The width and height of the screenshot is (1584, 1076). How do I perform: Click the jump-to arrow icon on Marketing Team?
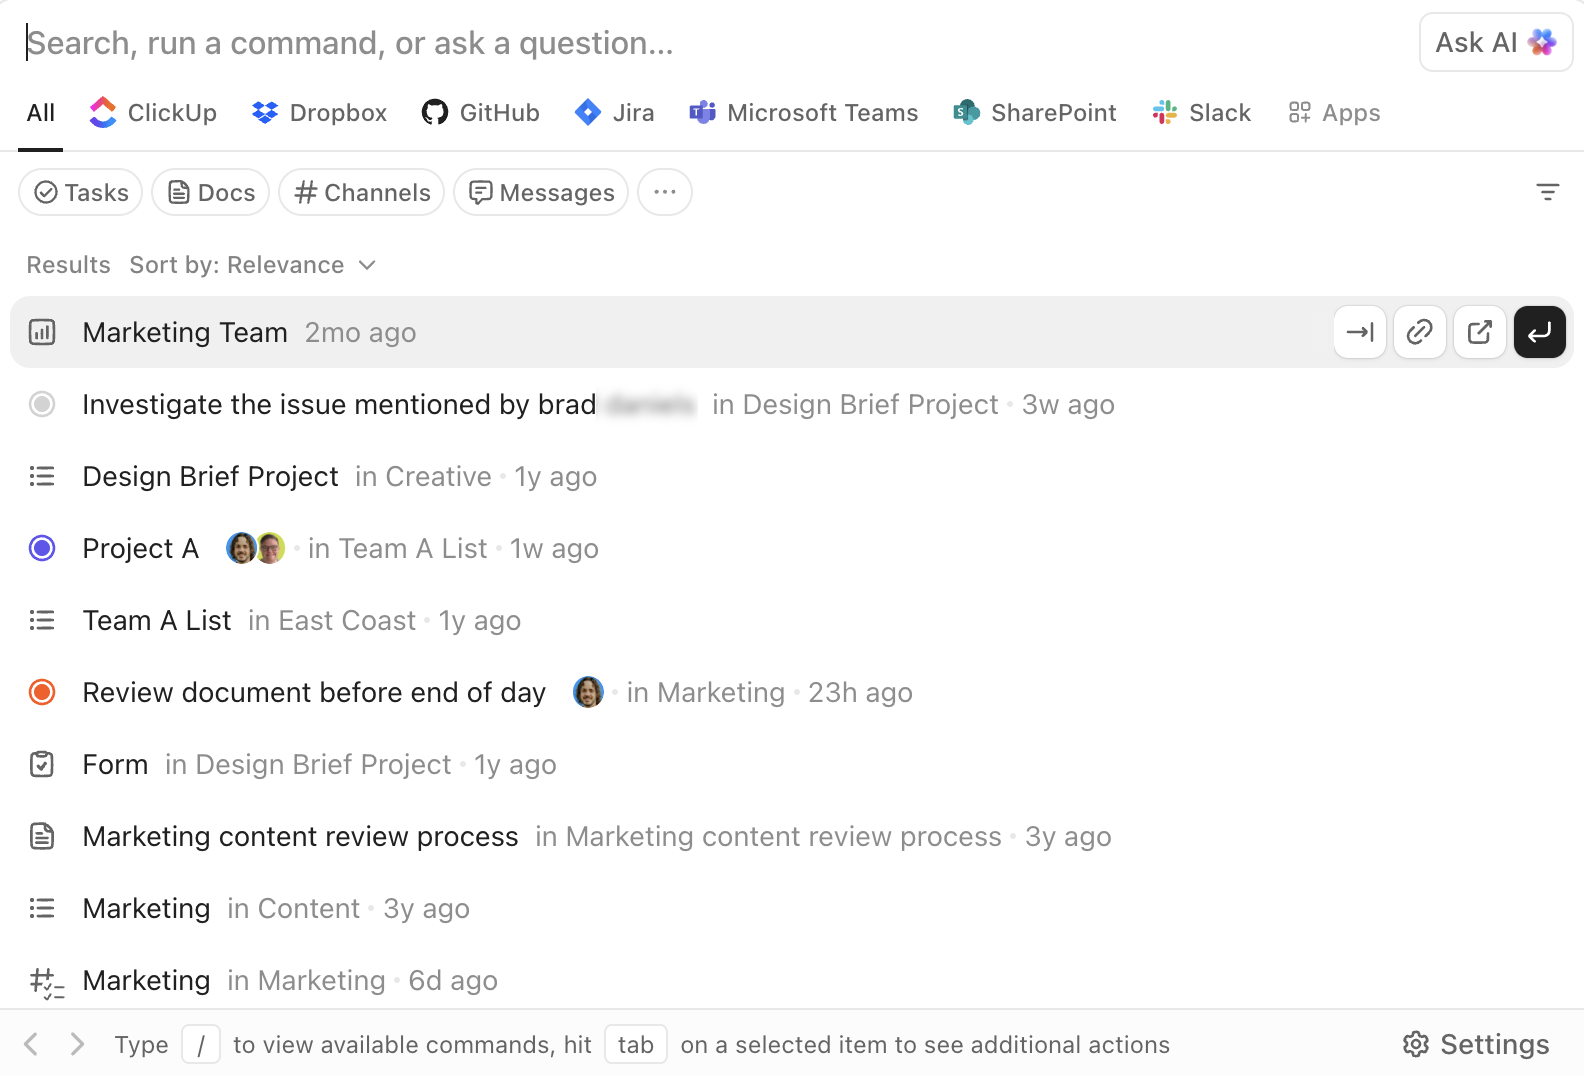click(x=1359, y=332)
